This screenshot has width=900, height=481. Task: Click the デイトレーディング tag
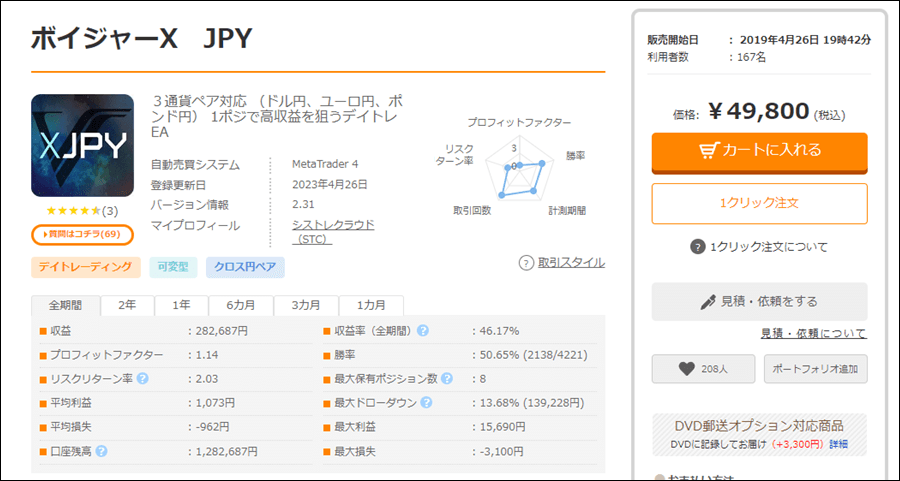pos(86,267)
